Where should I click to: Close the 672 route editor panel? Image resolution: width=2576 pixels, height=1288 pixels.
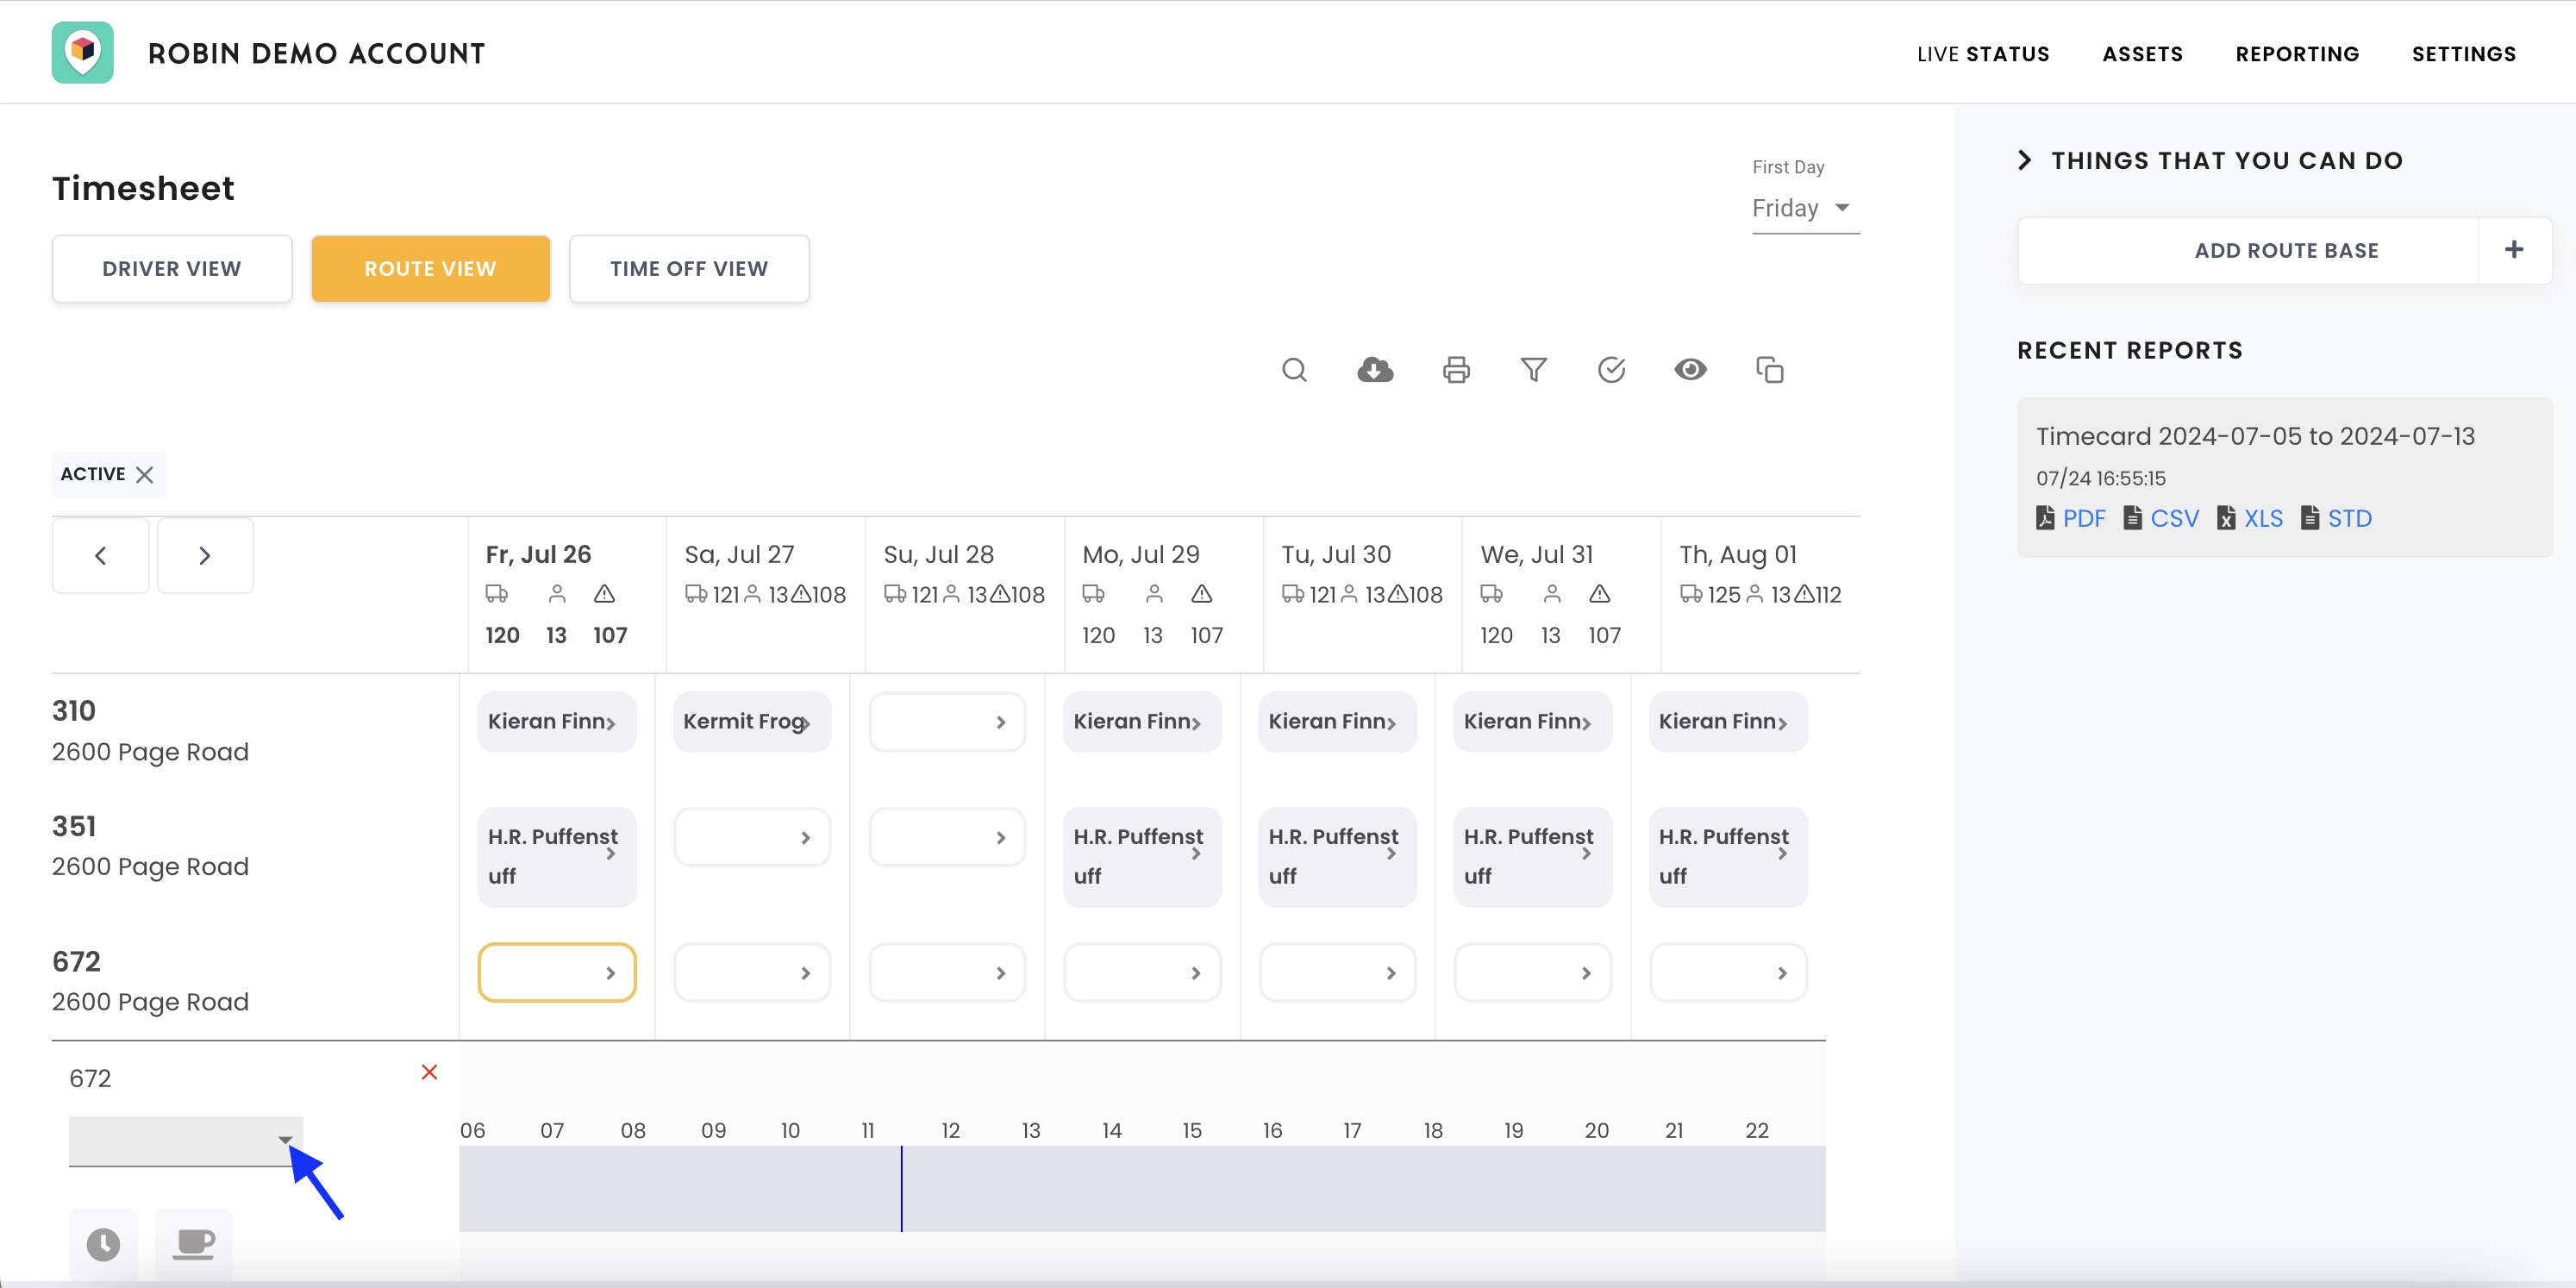click(429, 1072)
